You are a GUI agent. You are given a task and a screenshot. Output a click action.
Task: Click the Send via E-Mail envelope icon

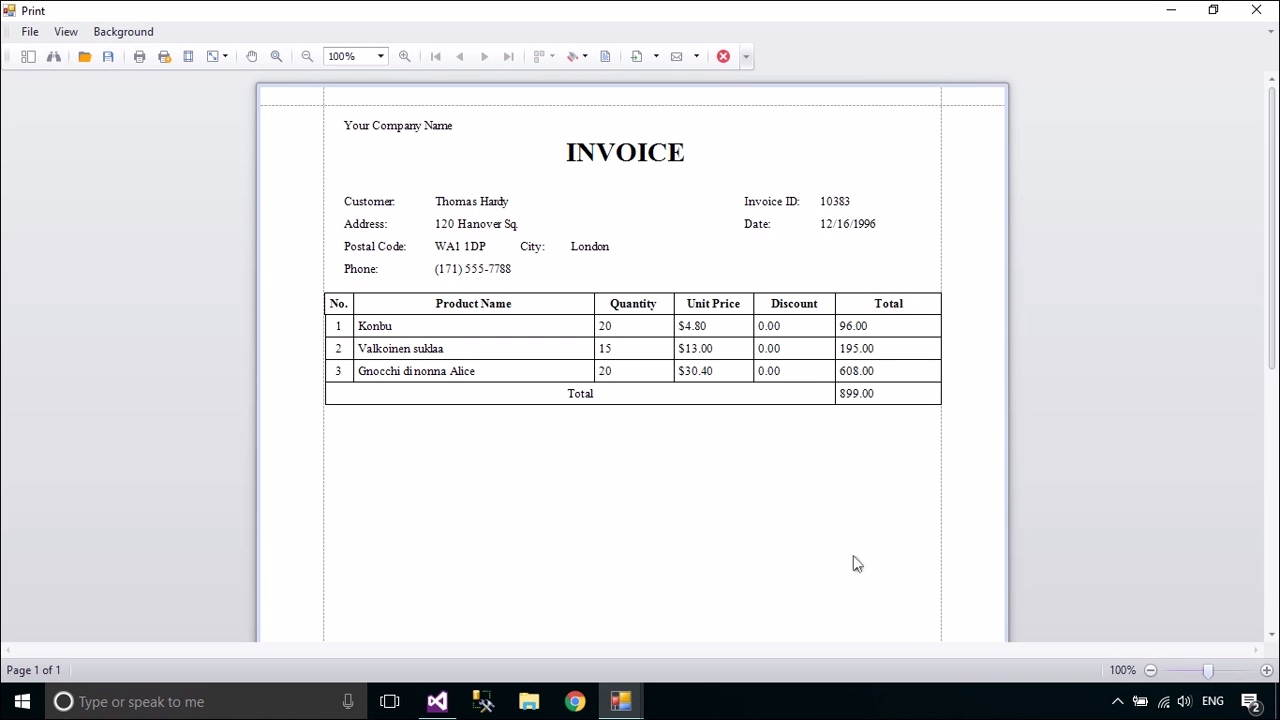pos(677,57)
